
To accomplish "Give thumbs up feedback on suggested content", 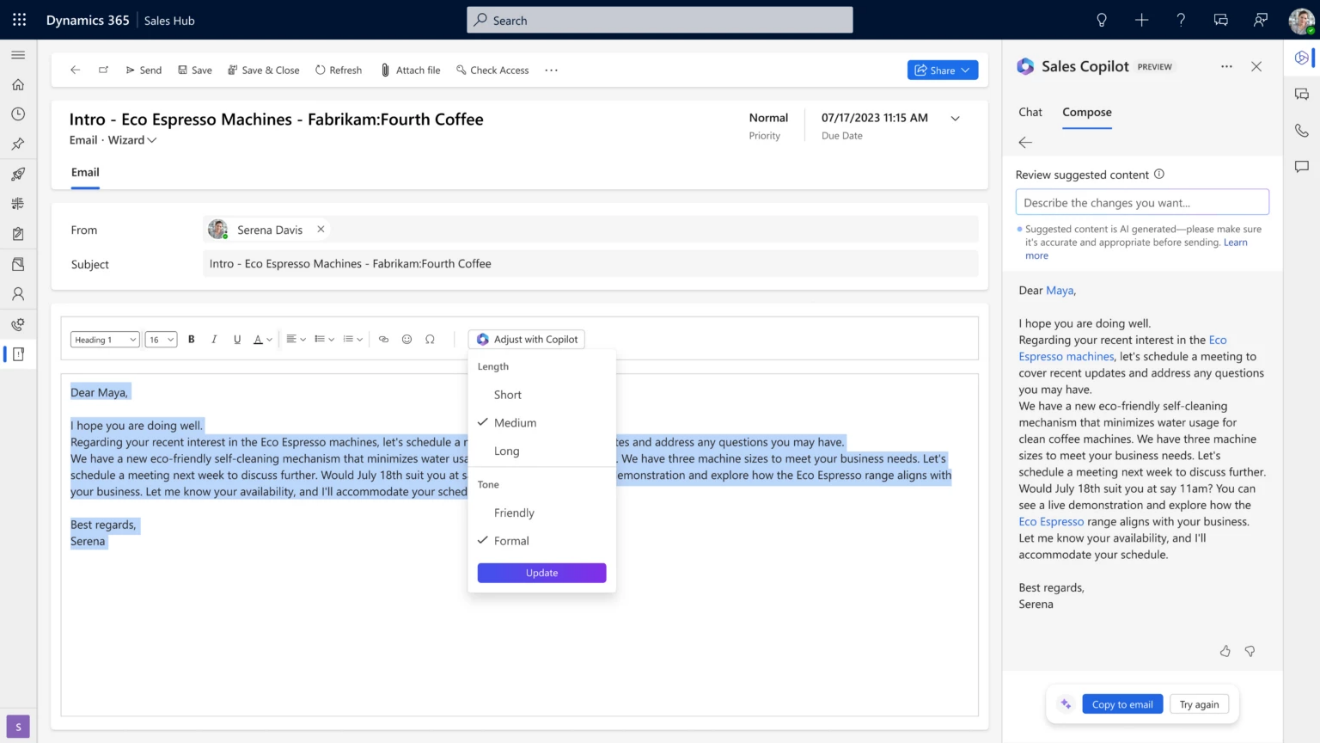I will [x=1225, y=651].
